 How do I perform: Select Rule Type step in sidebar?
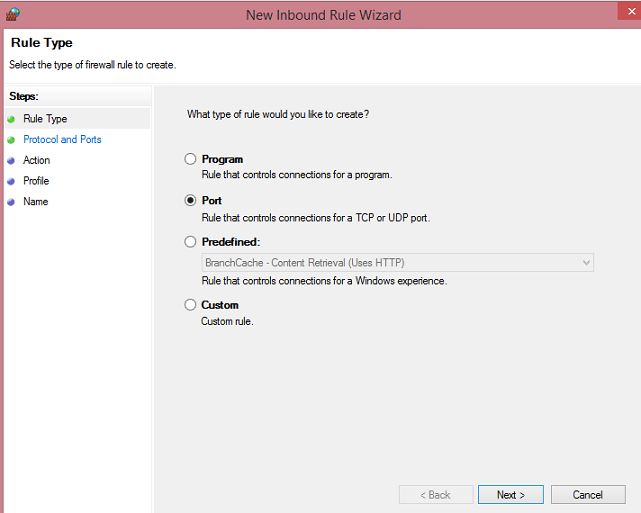click(x=45, y=119)
